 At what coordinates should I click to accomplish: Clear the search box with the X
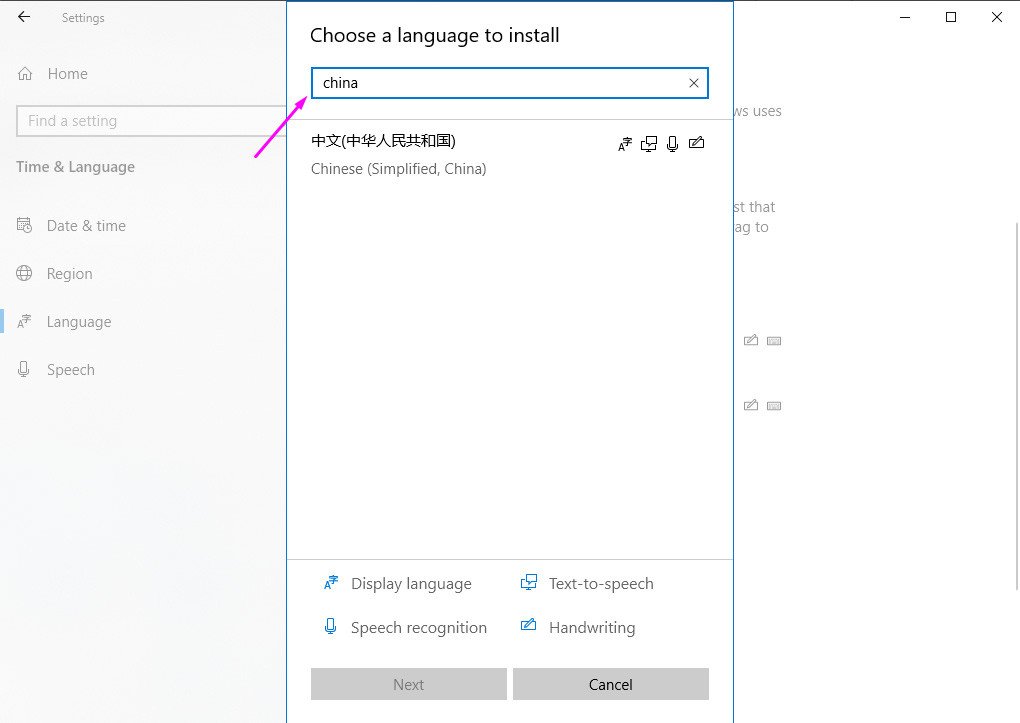[x=693, y=83]
